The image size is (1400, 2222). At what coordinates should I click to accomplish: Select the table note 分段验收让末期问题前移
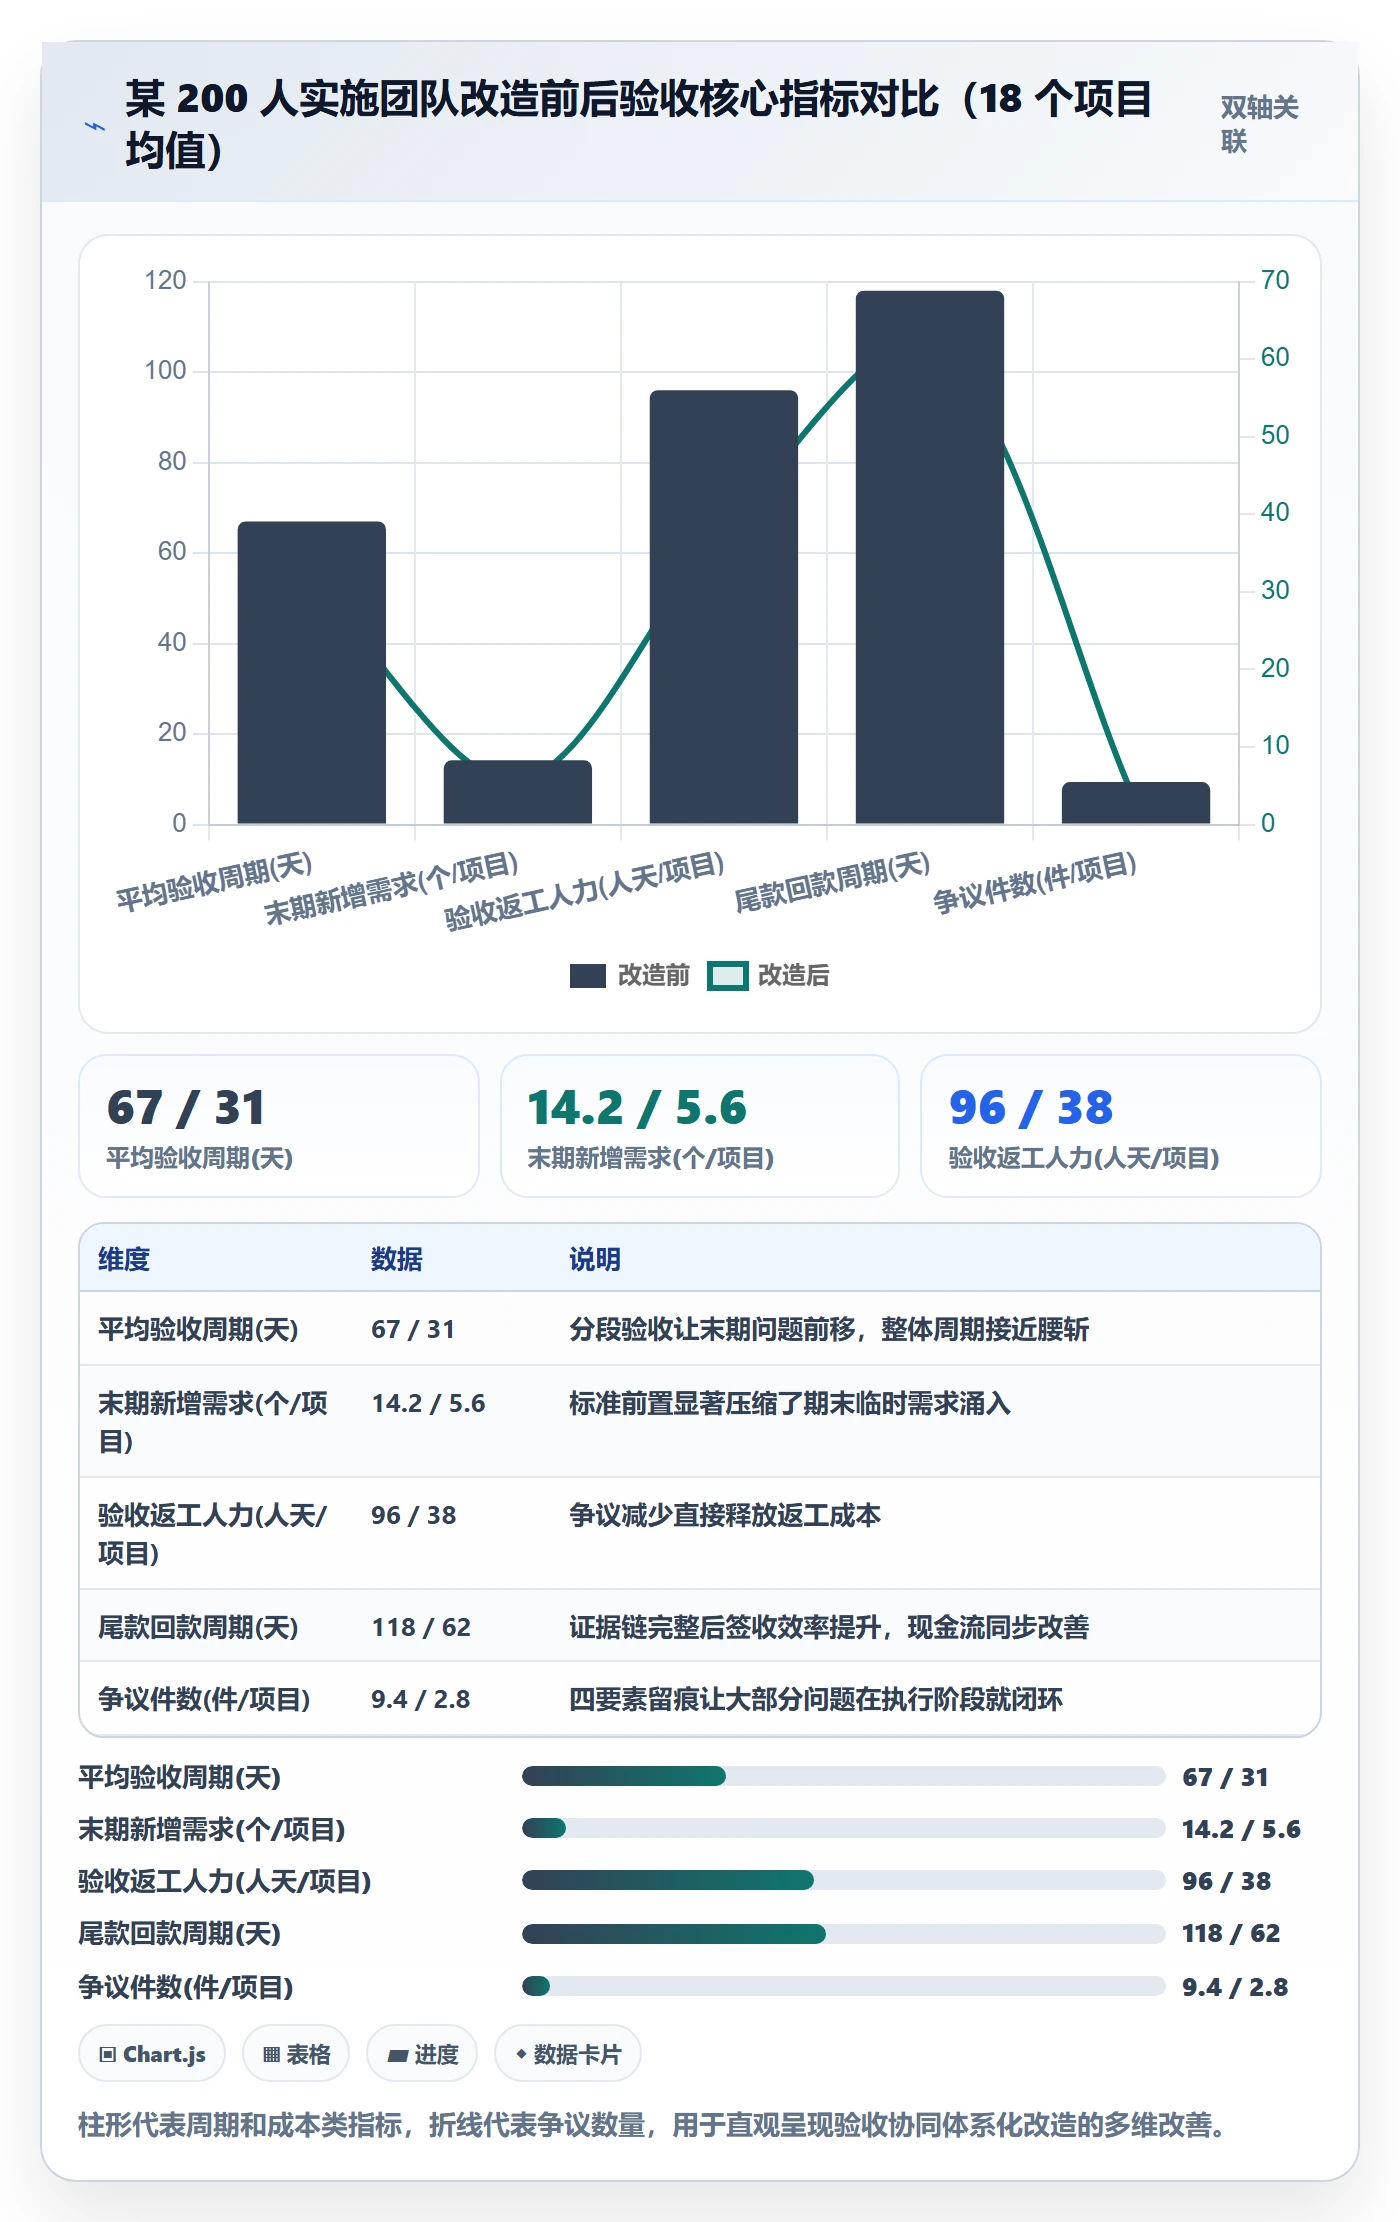829,1329
